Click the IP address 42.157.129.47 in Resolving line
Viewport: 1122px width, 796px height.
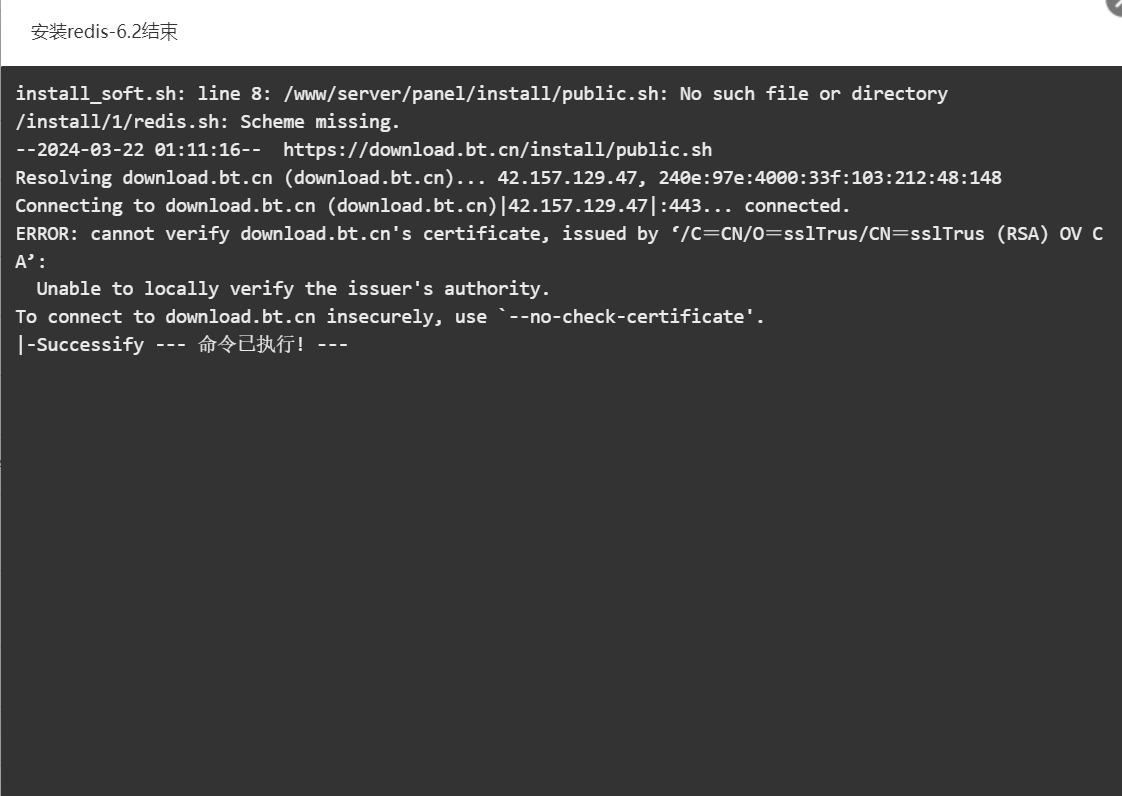[x=567, y=178]
